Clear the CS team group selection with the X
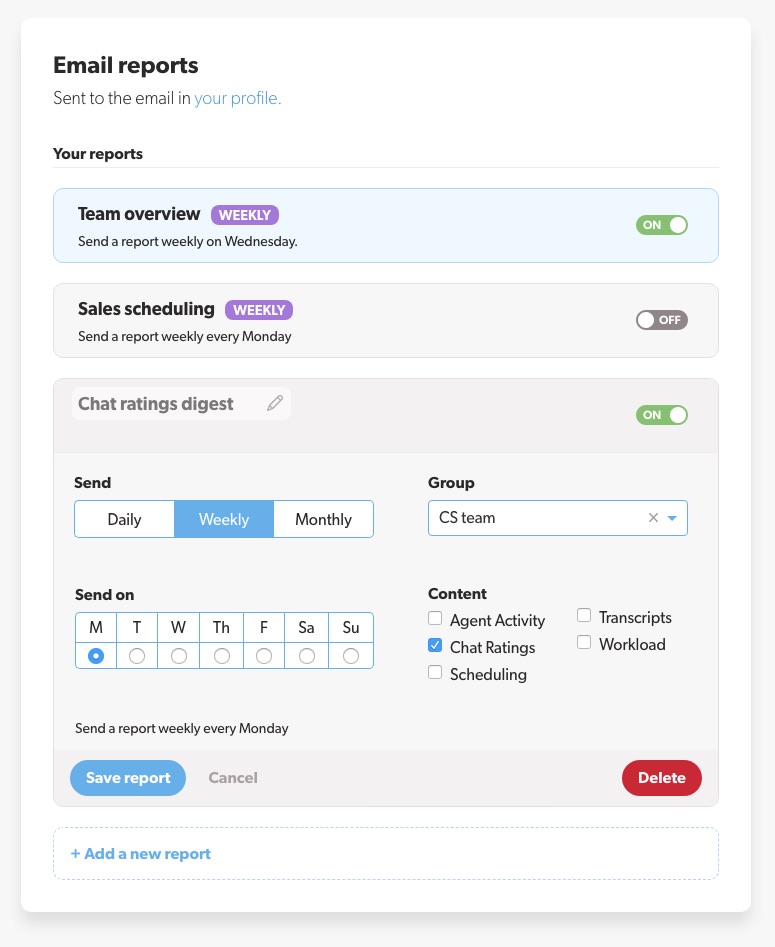This screenshot has height=947, width=775. (653, 518)
